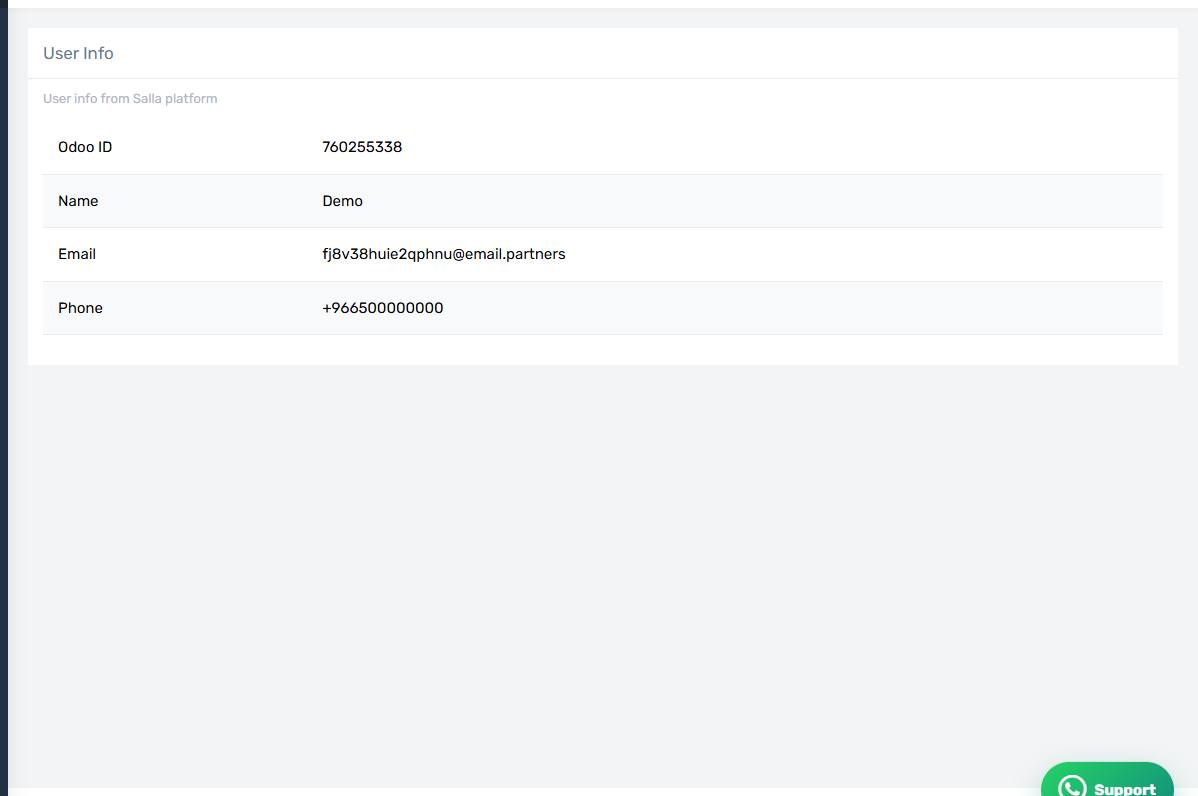
Task: Click the phone number +966500000000
Action: tap(383, 308)
